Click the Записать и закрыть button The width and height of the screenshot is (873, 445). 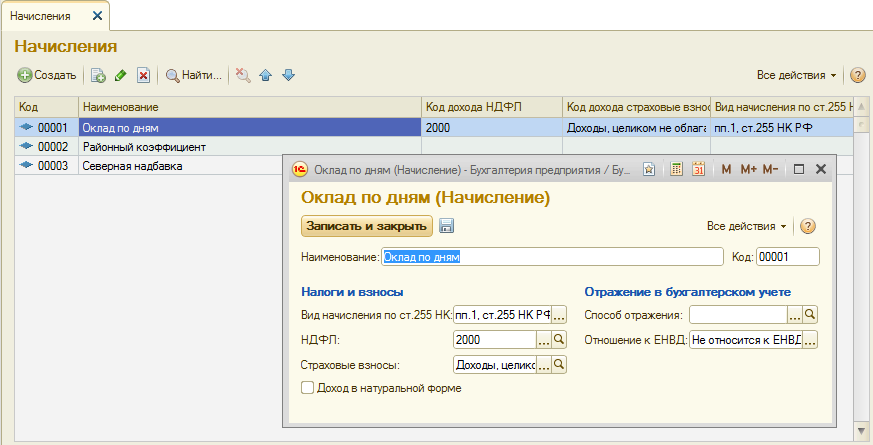point(367,226)
